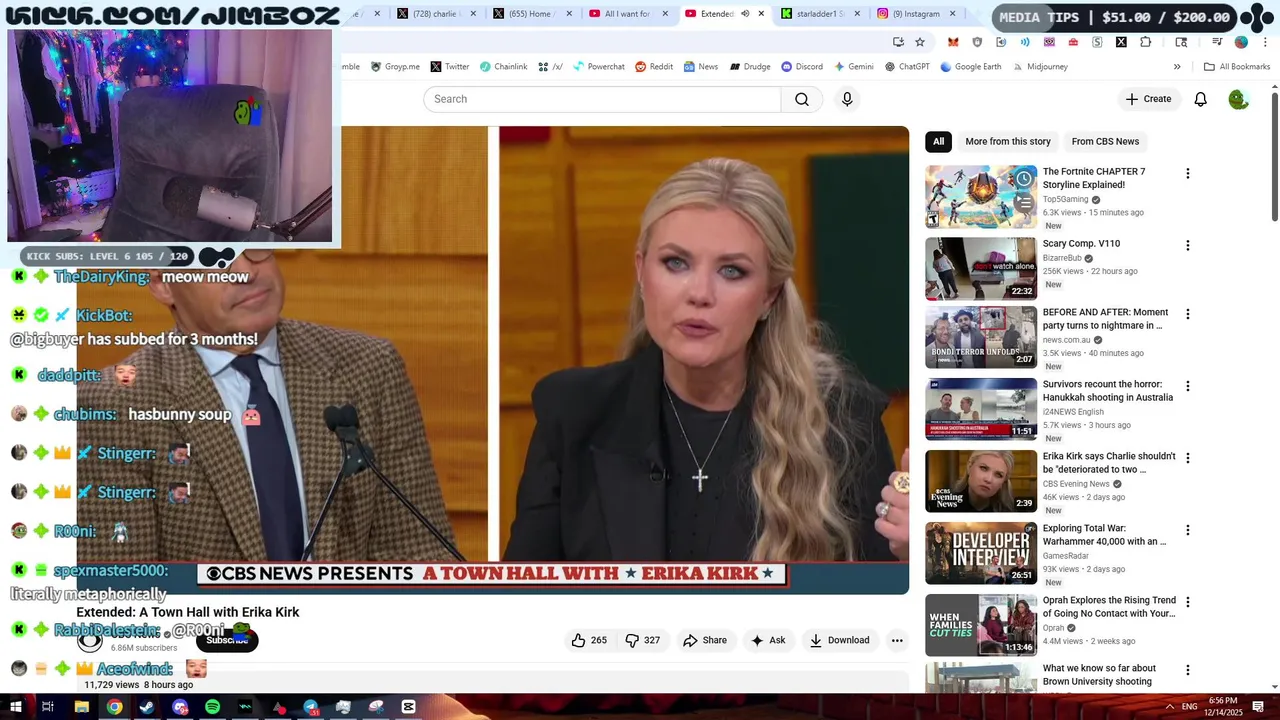The width and height of the screenshot is (1280, 720).
Task: Open the Reddit bookmark
Action: click(654, 67)
